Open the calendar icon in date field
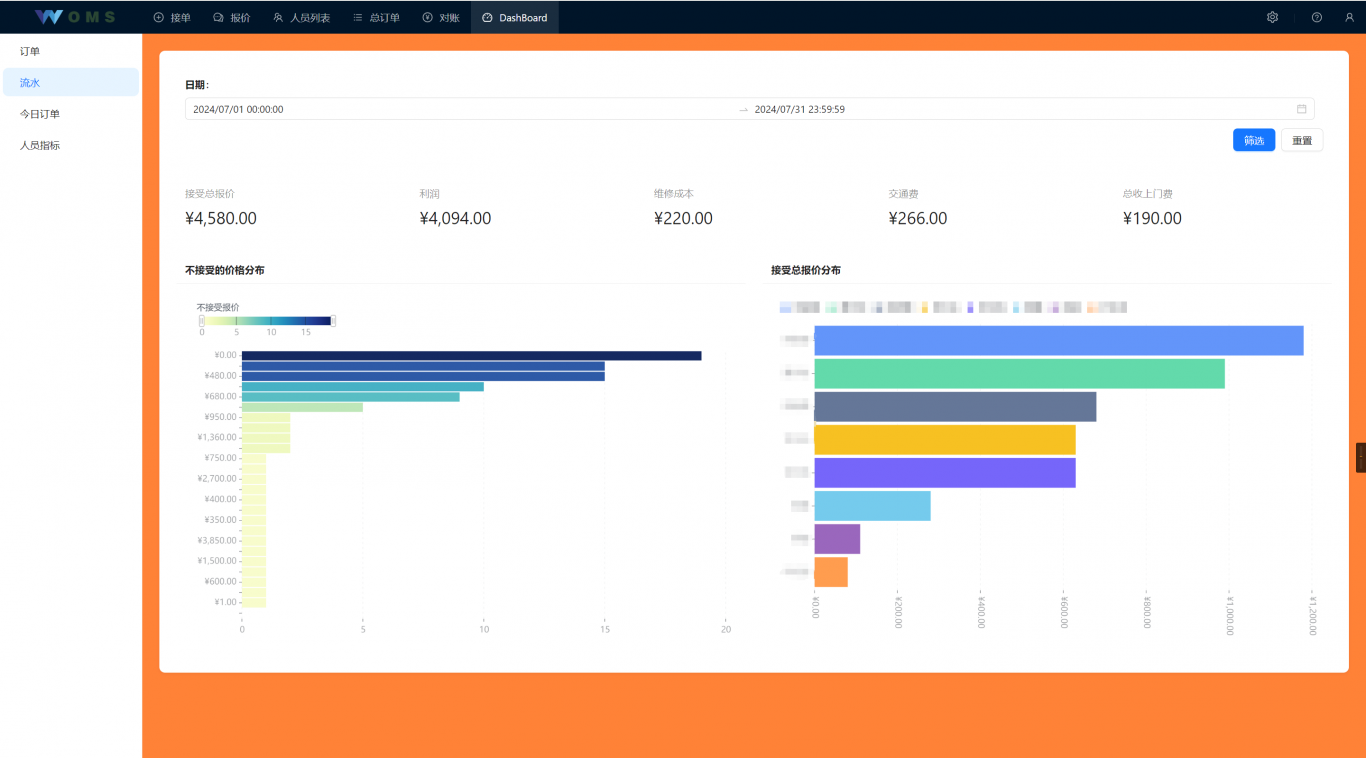The width and height of the screenshot is (1366, 758). [1302, 109]
